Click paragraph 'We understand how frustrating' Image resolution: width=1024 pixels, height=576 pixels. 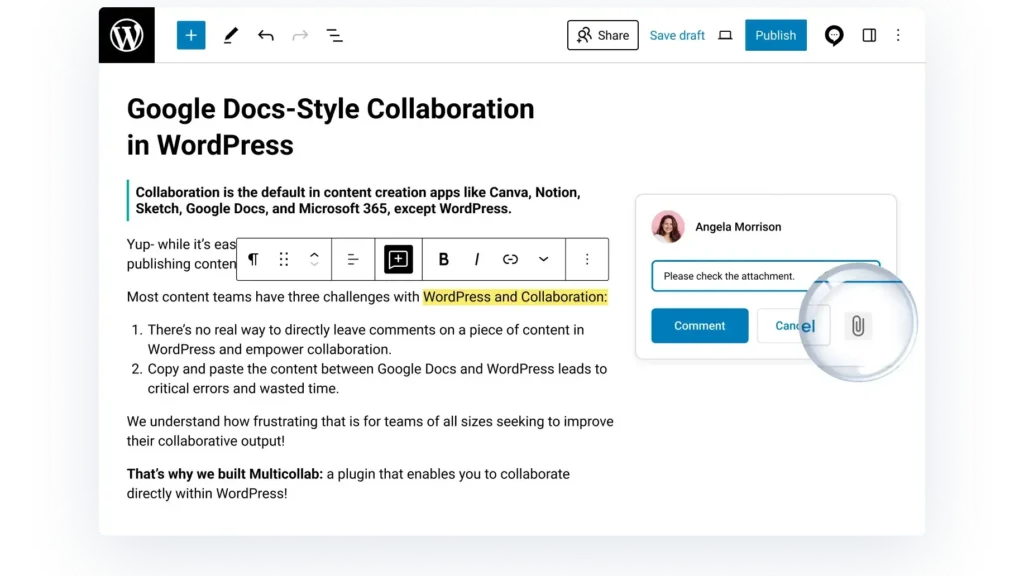[x=370, y=431]
